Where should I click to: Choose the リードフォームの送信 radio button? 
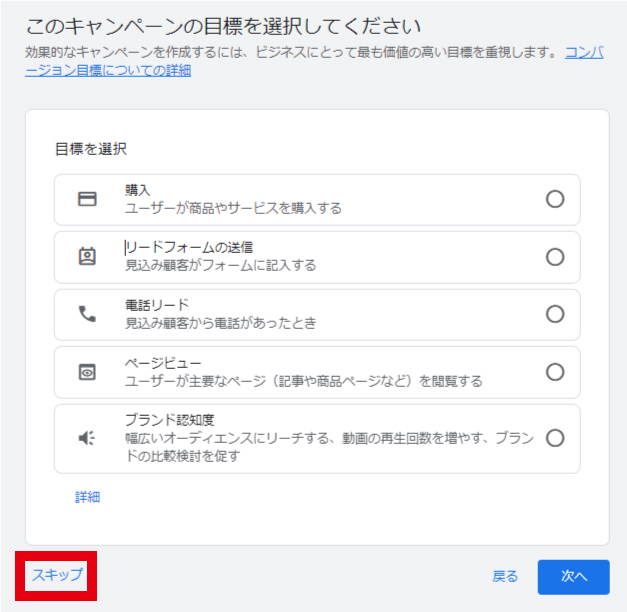[x=555, y=257]
